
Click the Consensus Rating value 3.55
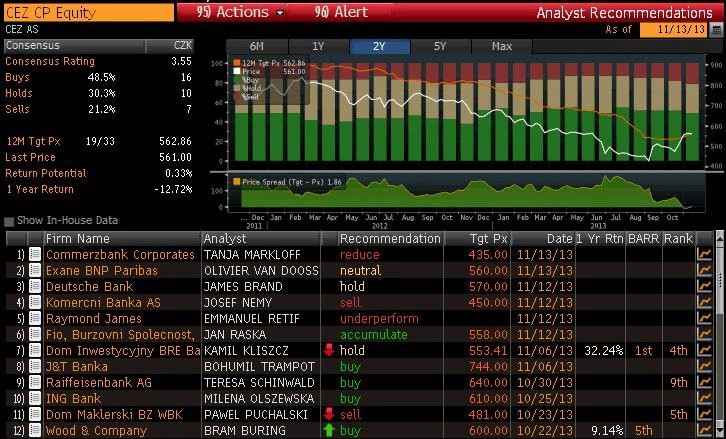182,61
